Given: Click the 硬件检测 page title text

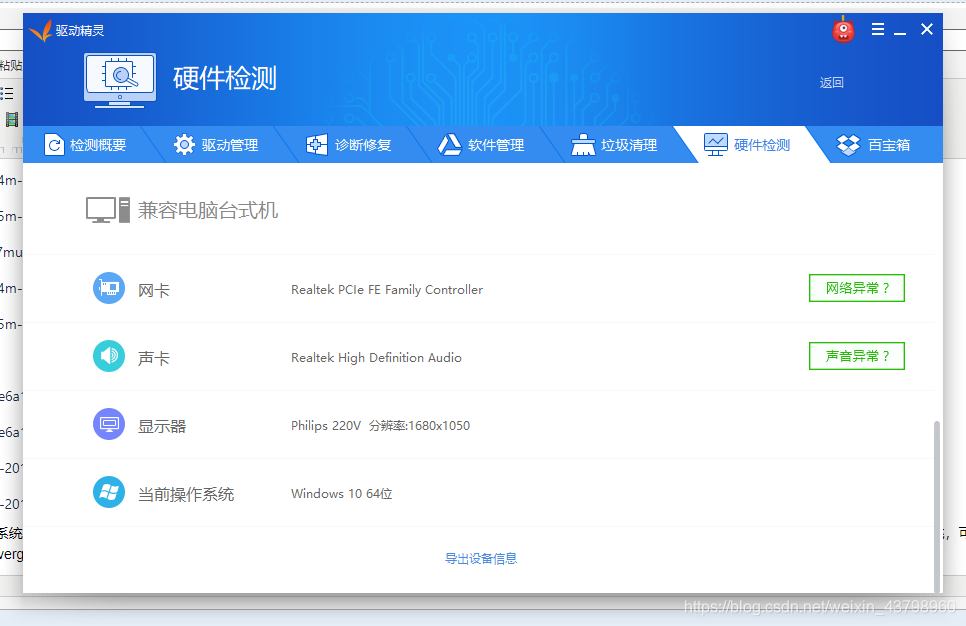Looking at the screenshot, I should (225, 78).
